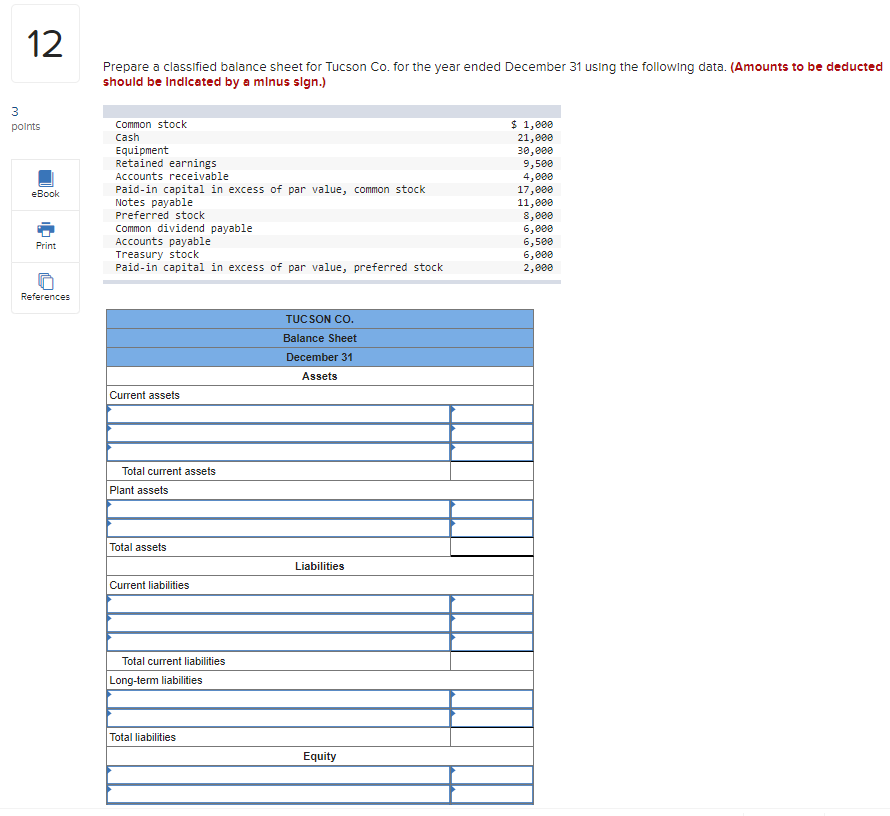Image resolution: width=890 pixels, height=816 pixels.
Task: Open the third Current liabilities account dropdown
Action: pyautogui.click(x=270, y=641)
